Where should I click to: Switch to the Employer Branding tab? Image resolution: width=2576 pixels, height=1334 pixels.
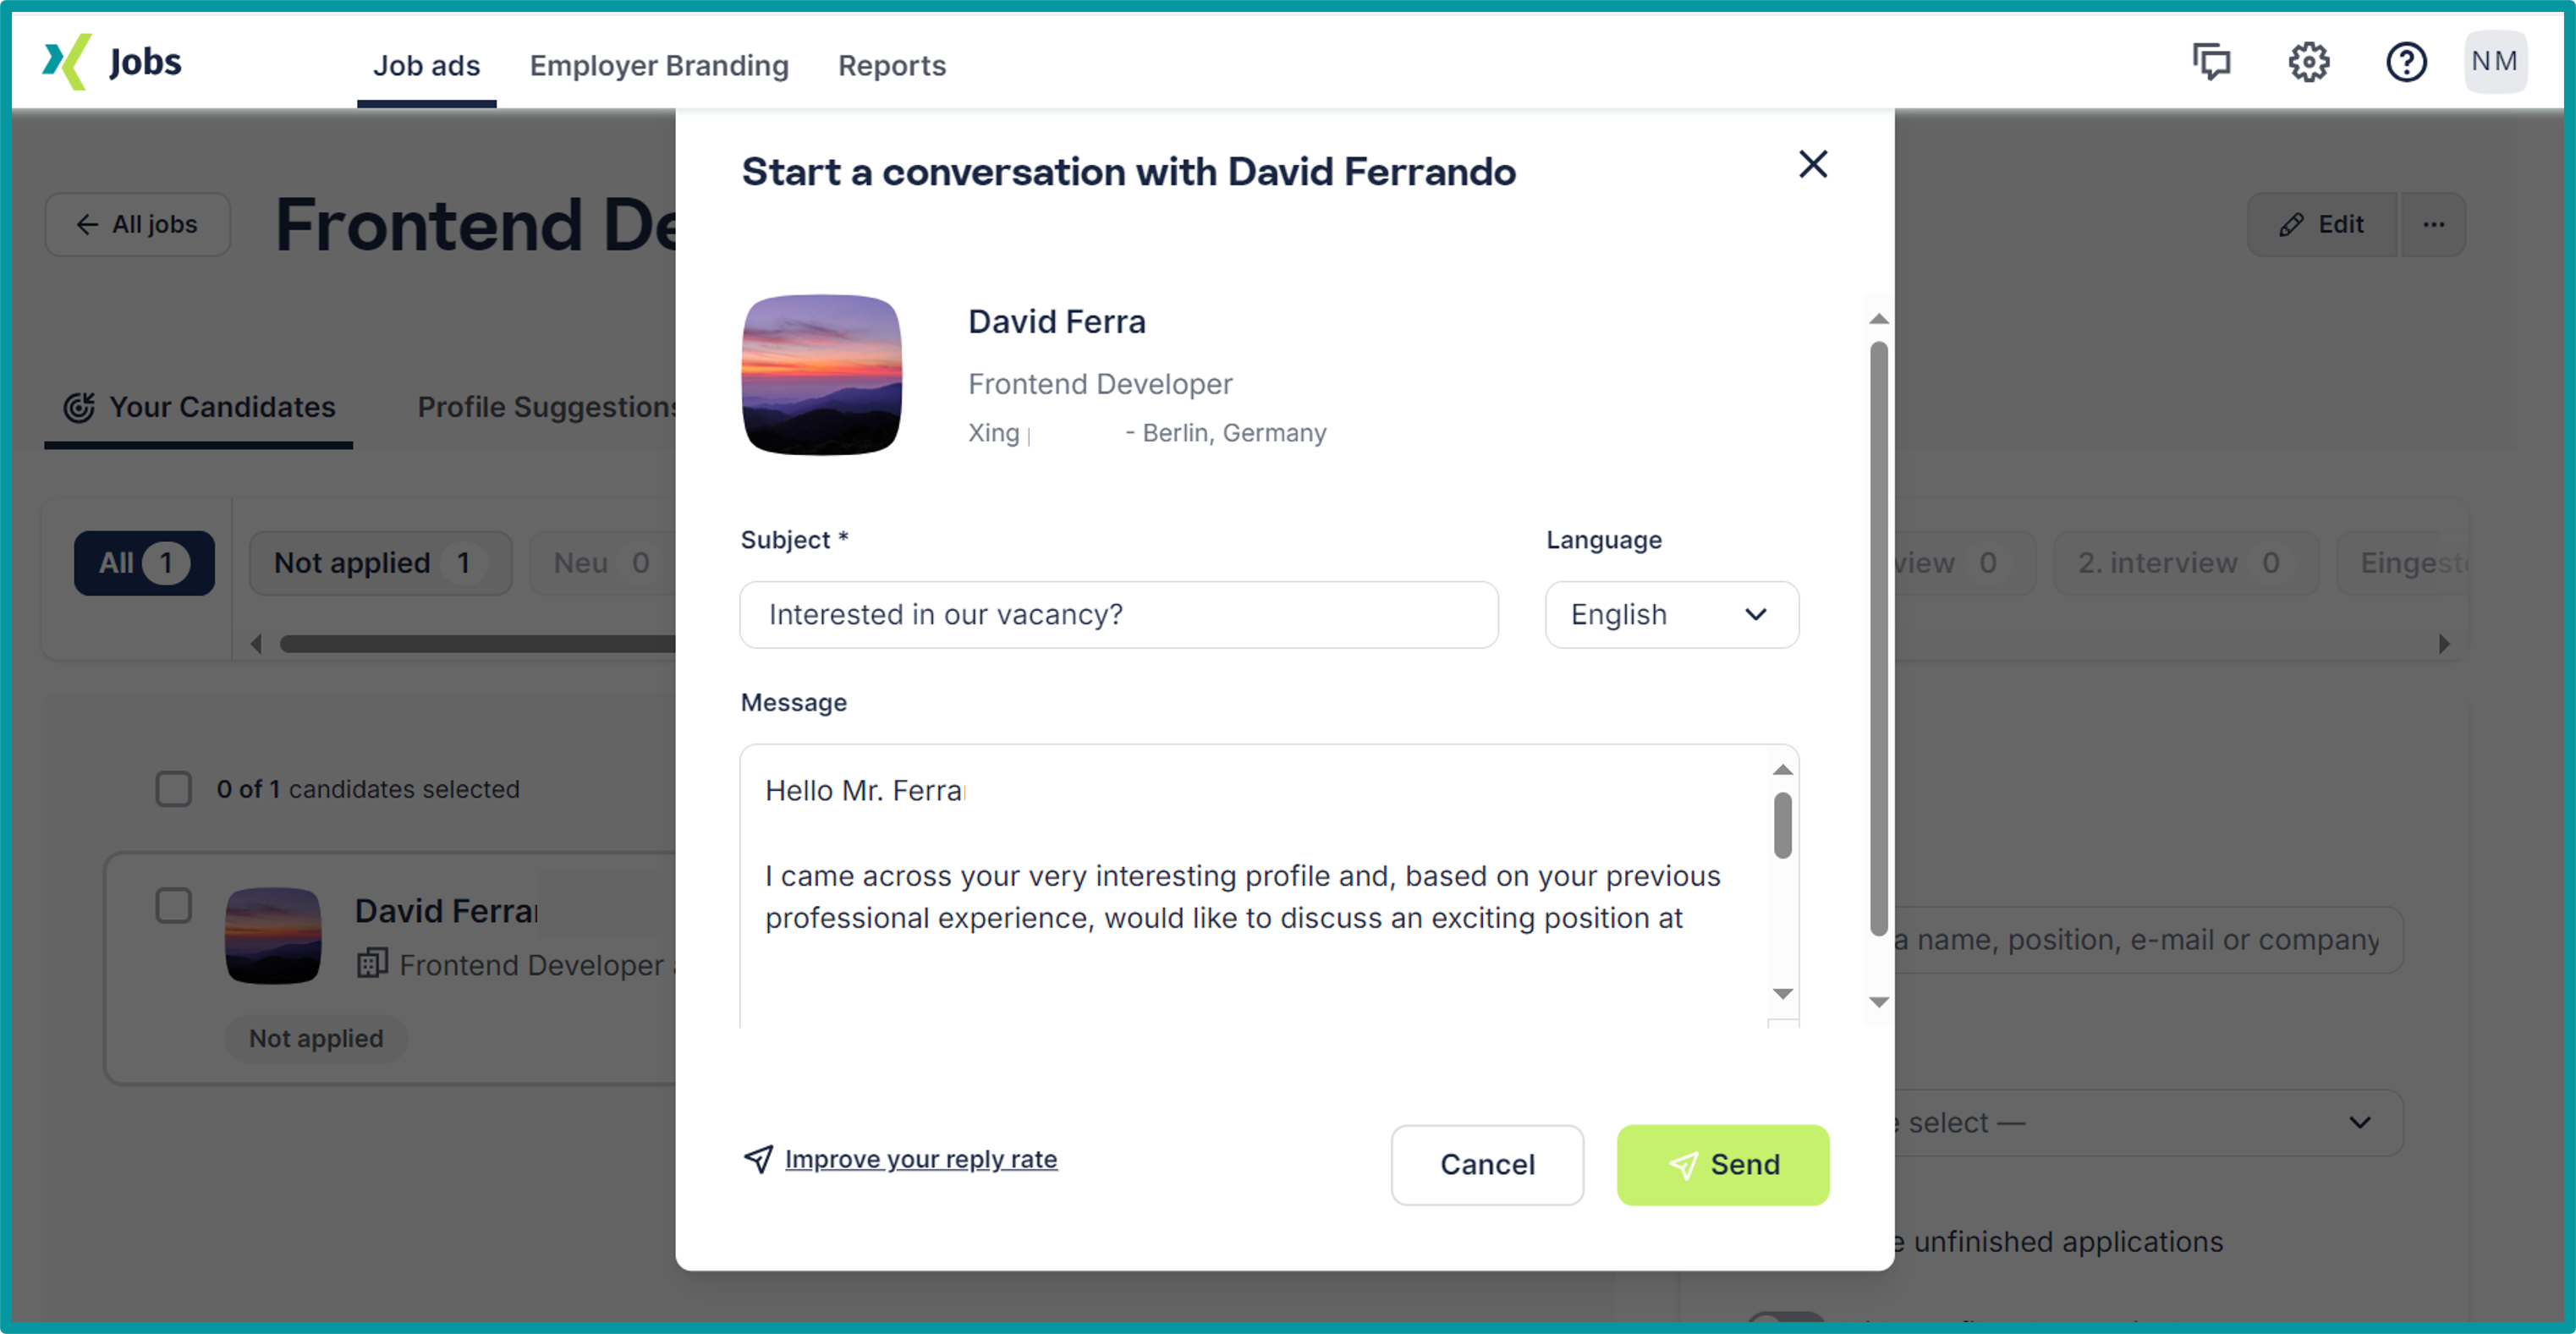(659, 66)
